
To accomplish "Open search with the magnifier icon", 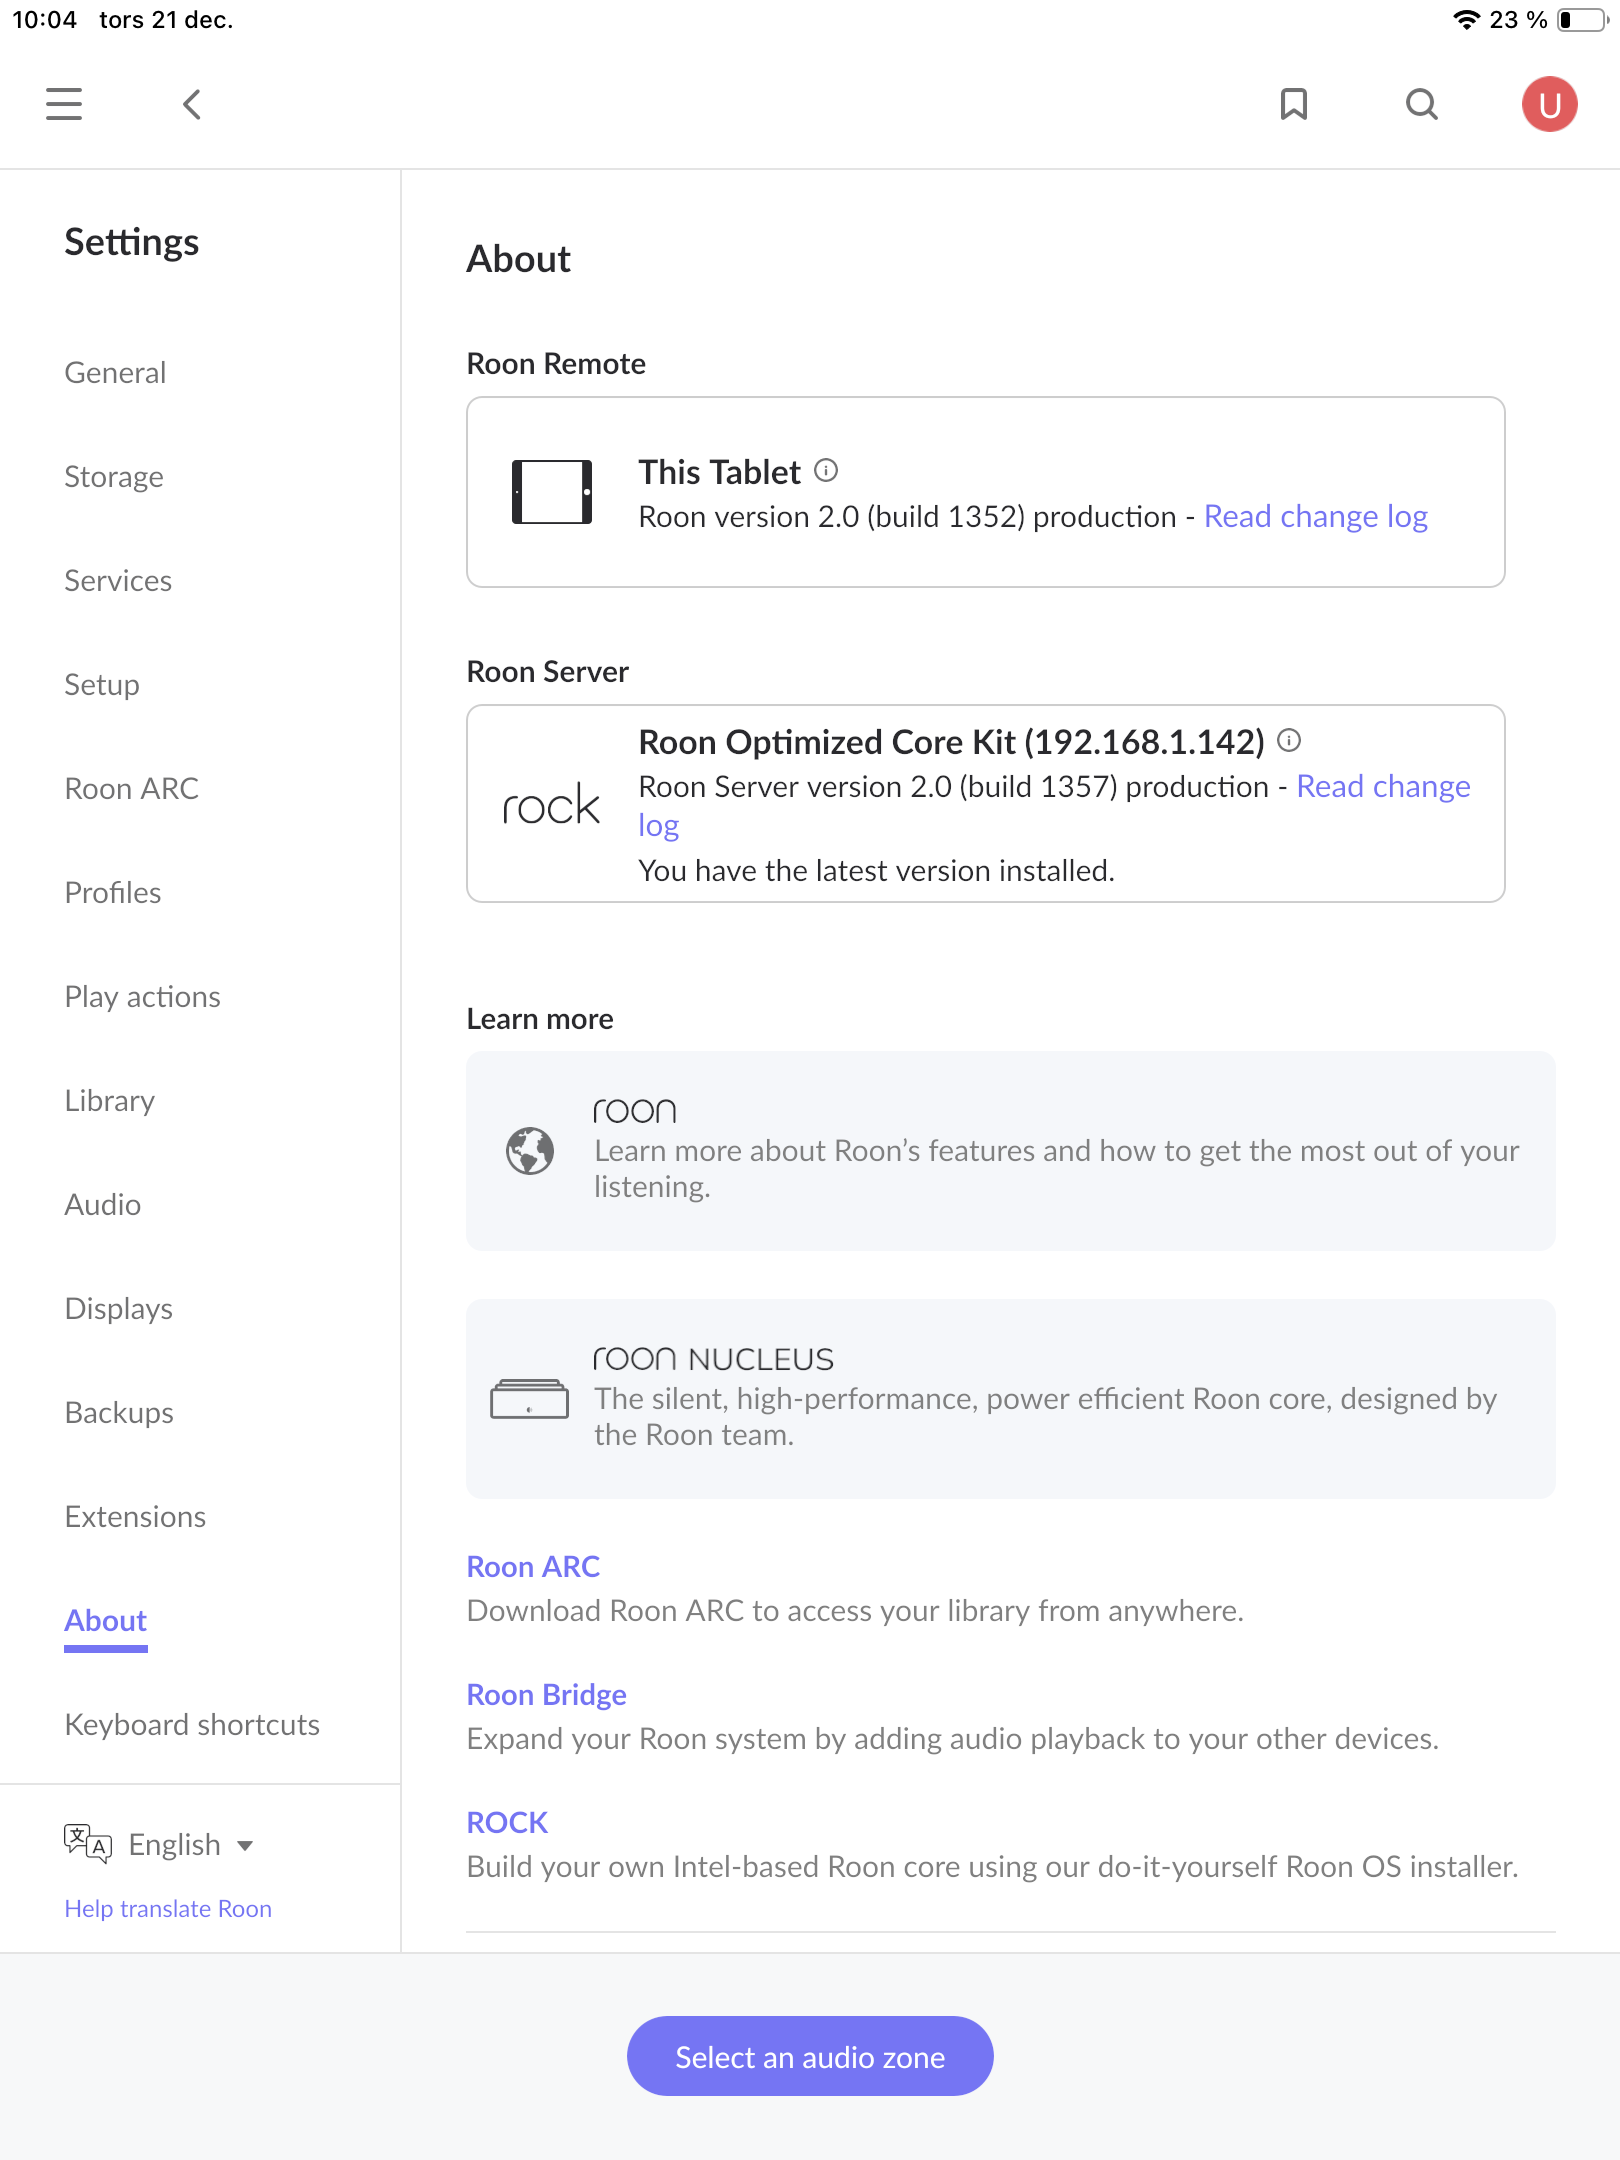I will coord(1421,104).
